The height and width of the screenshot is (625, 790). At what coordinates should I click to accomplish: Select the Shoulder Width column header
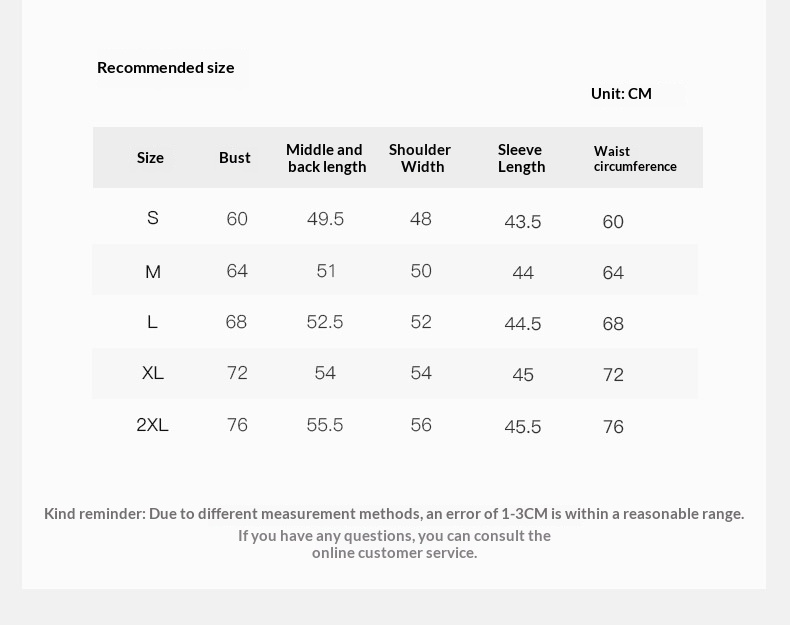tap(421, 158)
